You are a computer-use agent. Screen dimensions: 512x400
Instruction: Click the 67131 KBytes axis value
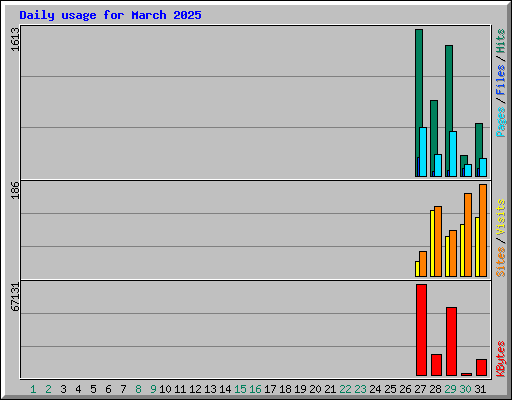[x=15, y=297]
